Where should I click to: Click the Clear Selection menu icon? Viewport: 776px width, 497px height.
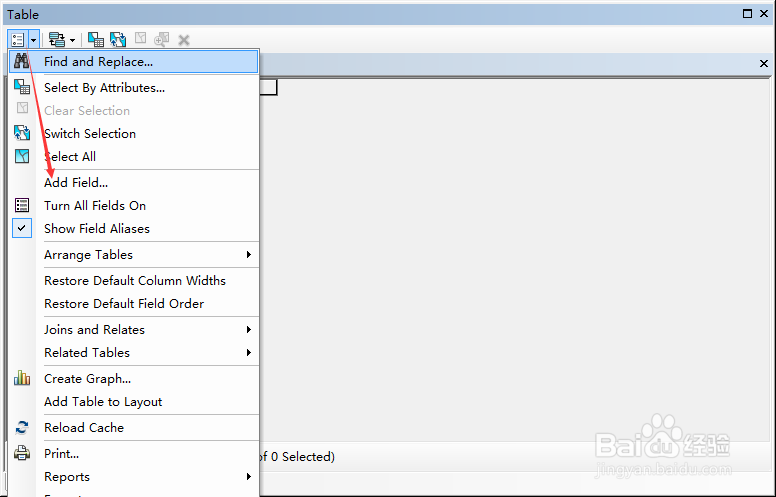tap(22, 108)
